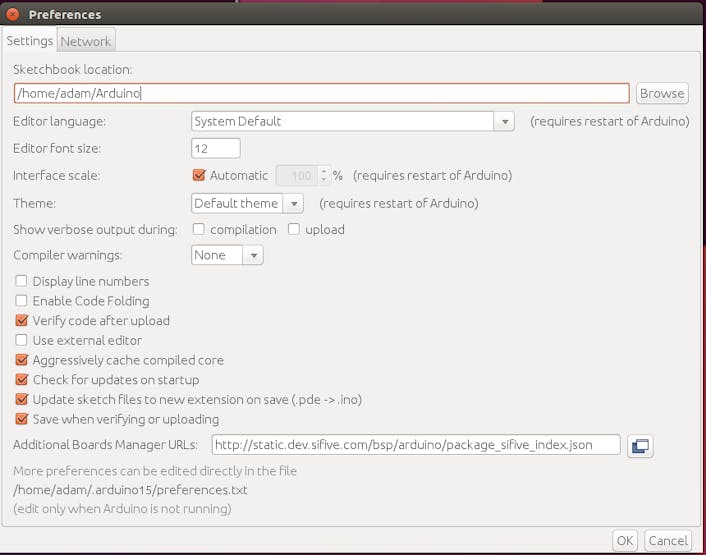706x555 pixels.
Task: Click the Browse button for the sketchbook location
Action: point(662,93)
